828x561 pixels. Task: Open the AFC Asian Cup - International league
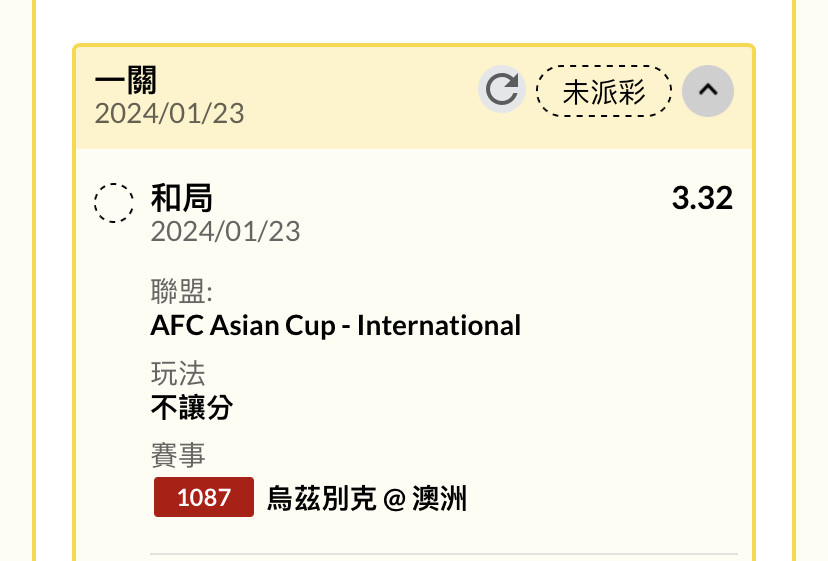(336, 325)
